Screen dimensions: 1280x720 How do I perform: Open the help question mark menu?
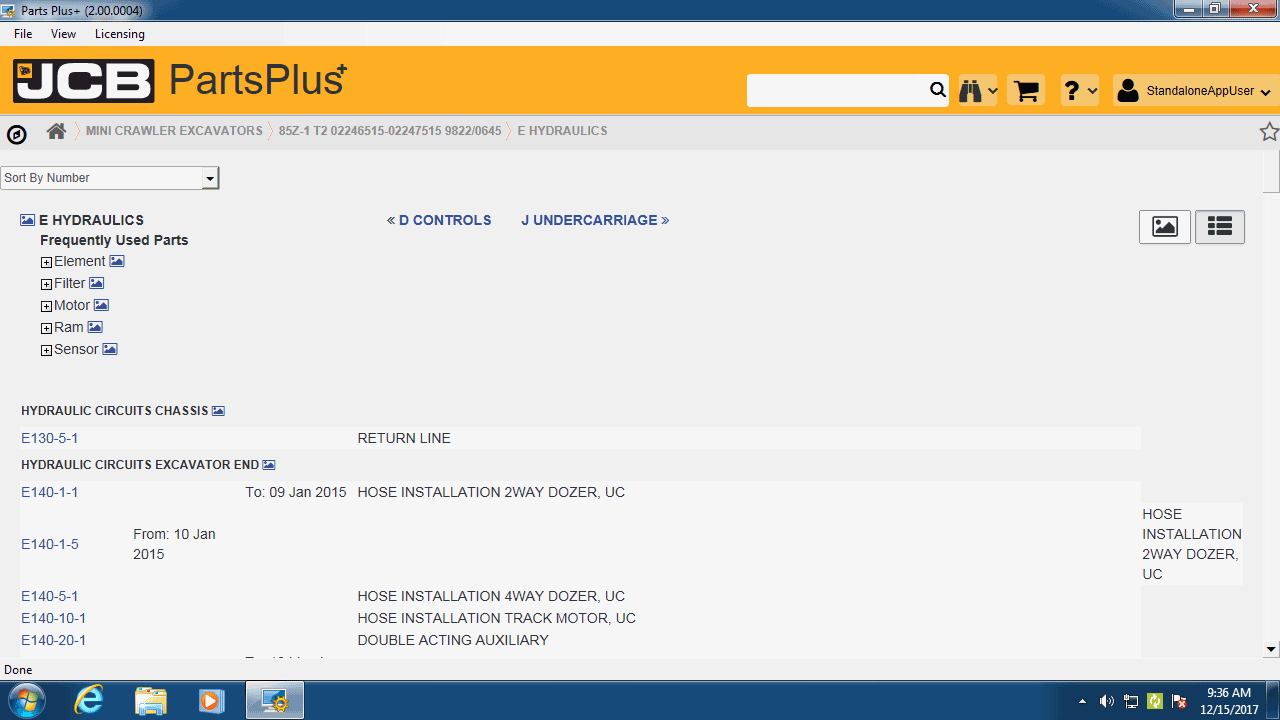(x=1079, y=91)
